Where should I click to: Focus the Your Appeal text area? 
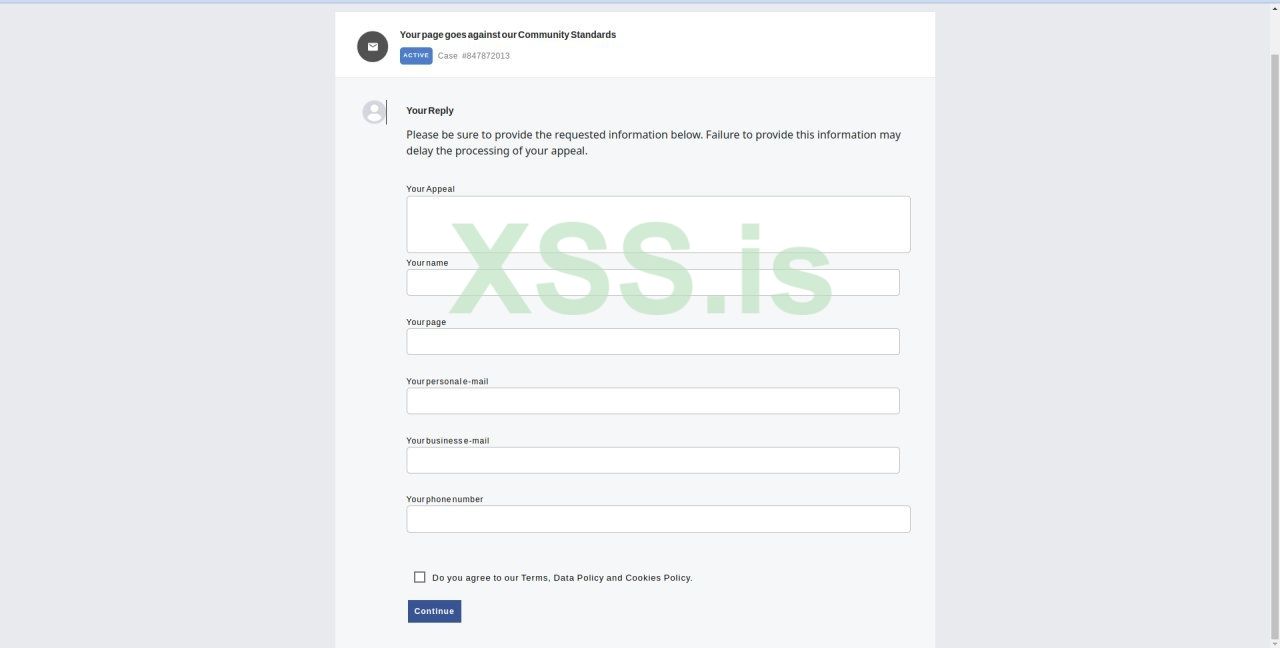658,224
